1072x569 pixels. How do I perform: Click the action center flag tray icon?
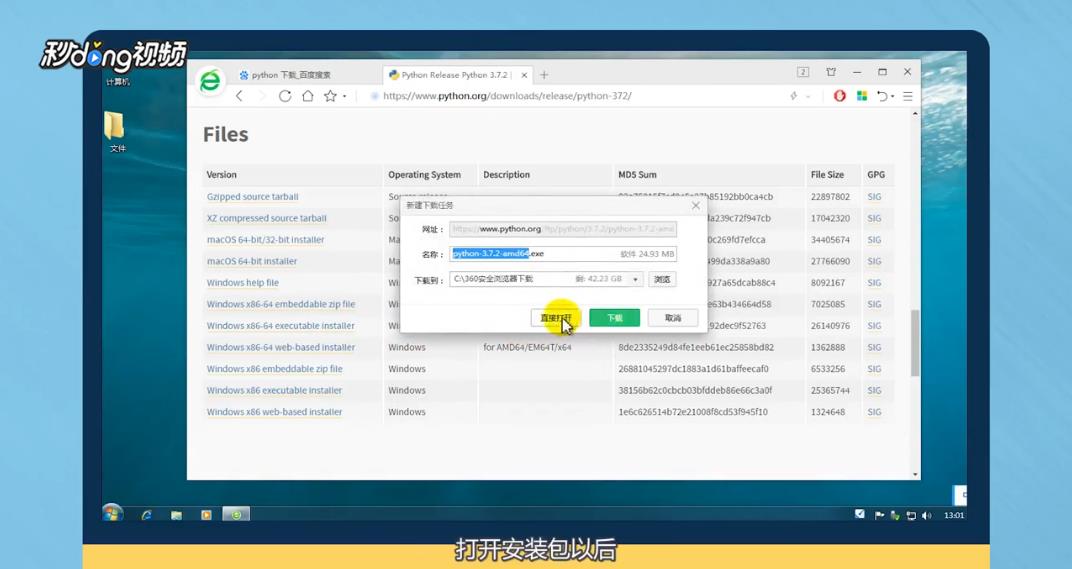point(879,516)
